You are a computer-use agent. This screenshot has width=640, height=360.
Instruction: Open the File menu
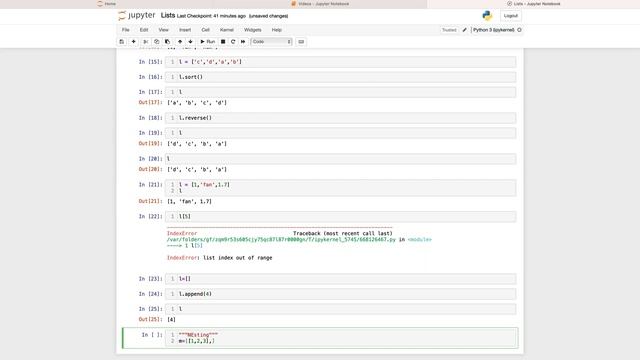126,30
